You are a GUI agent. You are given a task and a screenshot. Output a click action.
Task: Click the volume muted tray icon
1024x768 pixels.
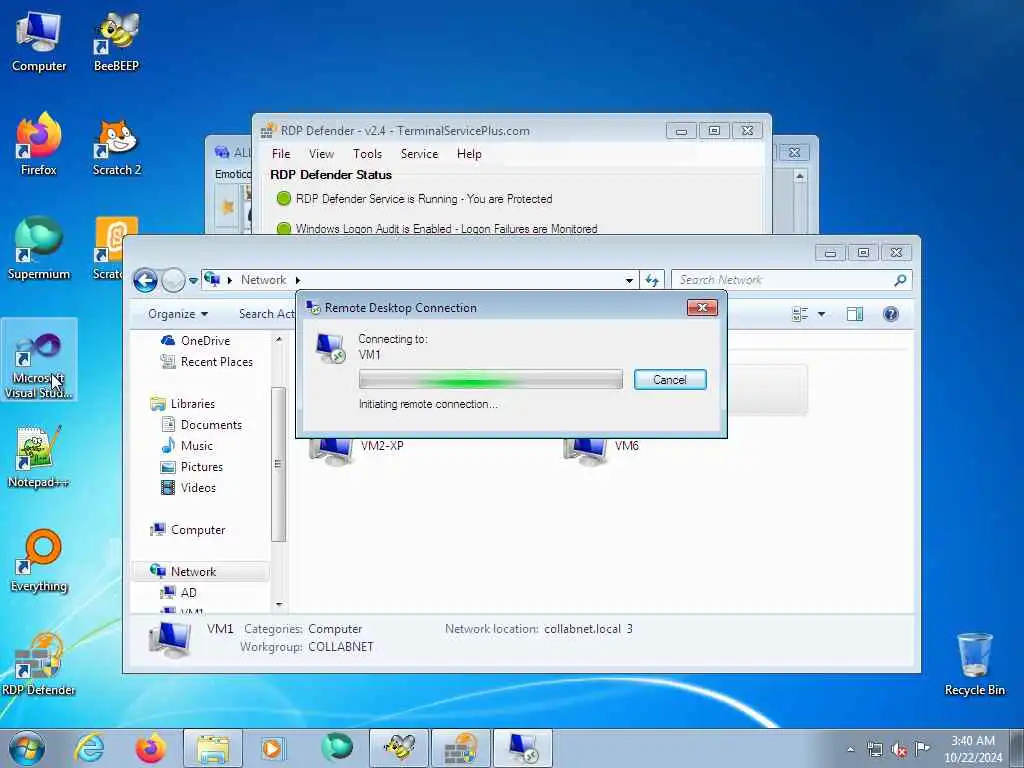[899, 750]
